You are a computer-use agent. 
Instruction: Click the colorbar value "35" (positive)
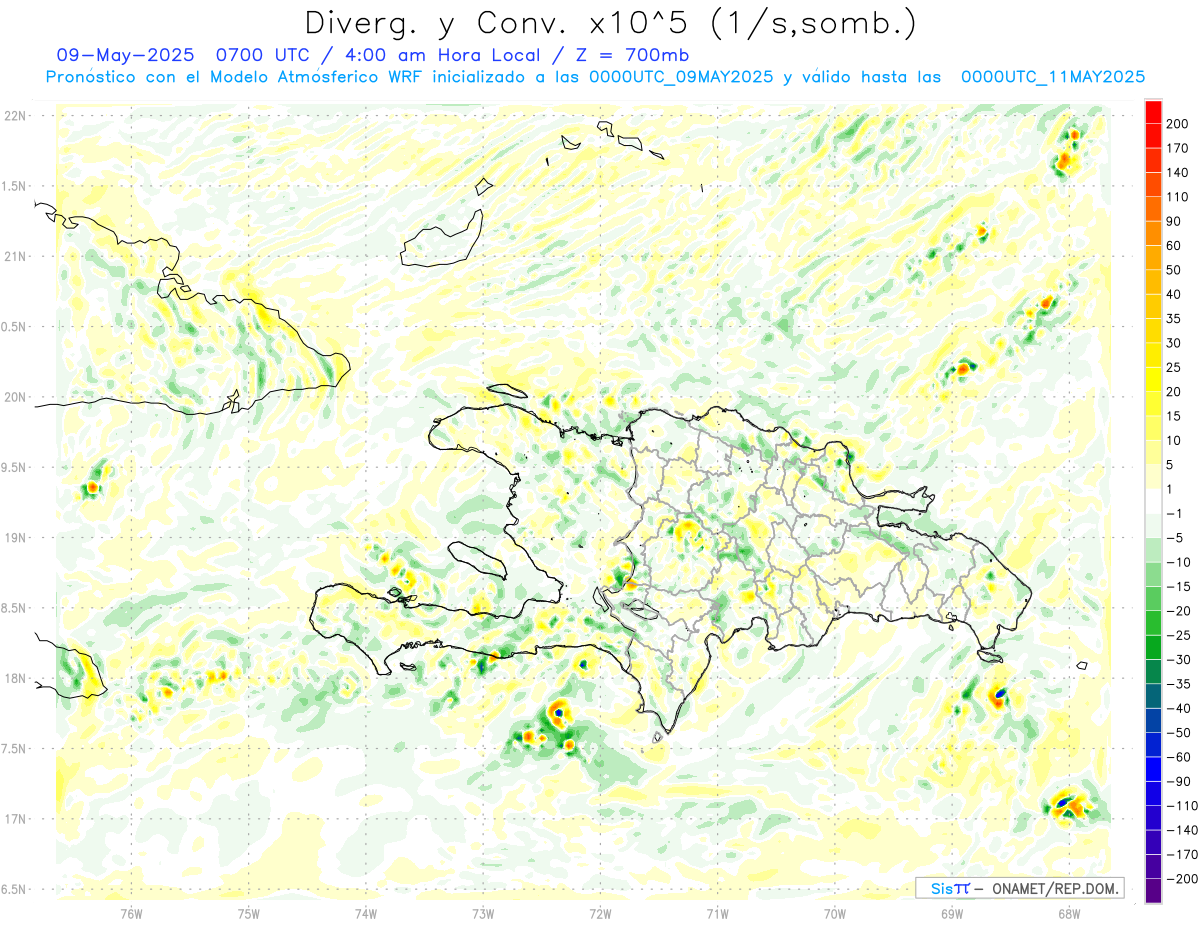click(x=1173, y=319)
